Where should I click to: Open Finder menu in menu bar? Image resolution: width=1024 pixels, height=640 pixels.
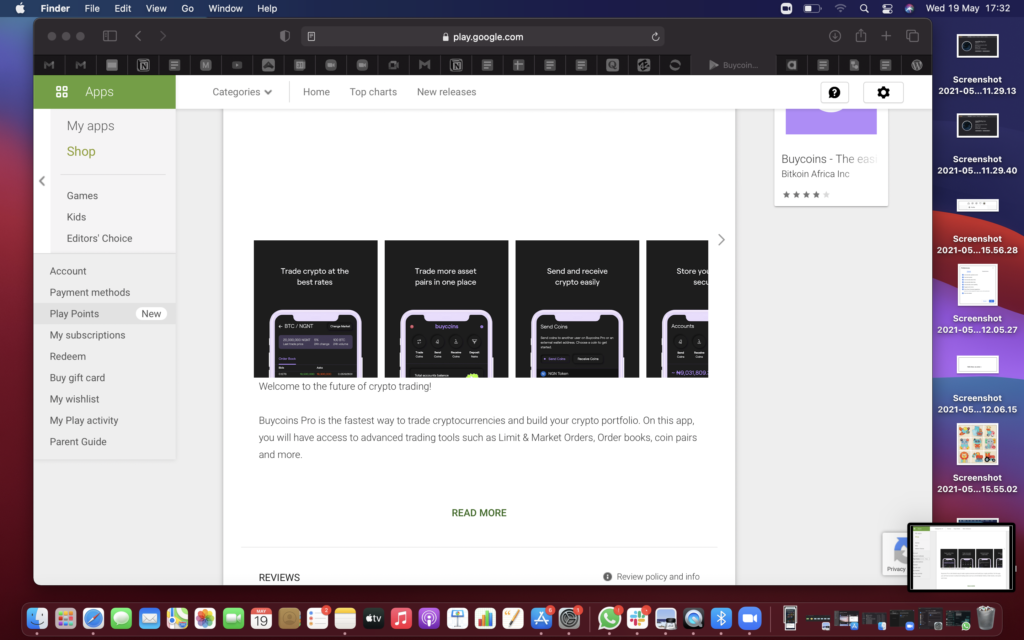coord(55,8)
